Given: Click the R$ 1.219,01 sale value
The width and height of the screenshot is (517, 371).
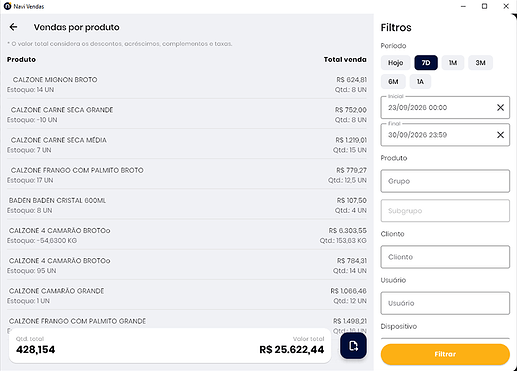Looking at the screenshot, I should [x=351, y=140].
